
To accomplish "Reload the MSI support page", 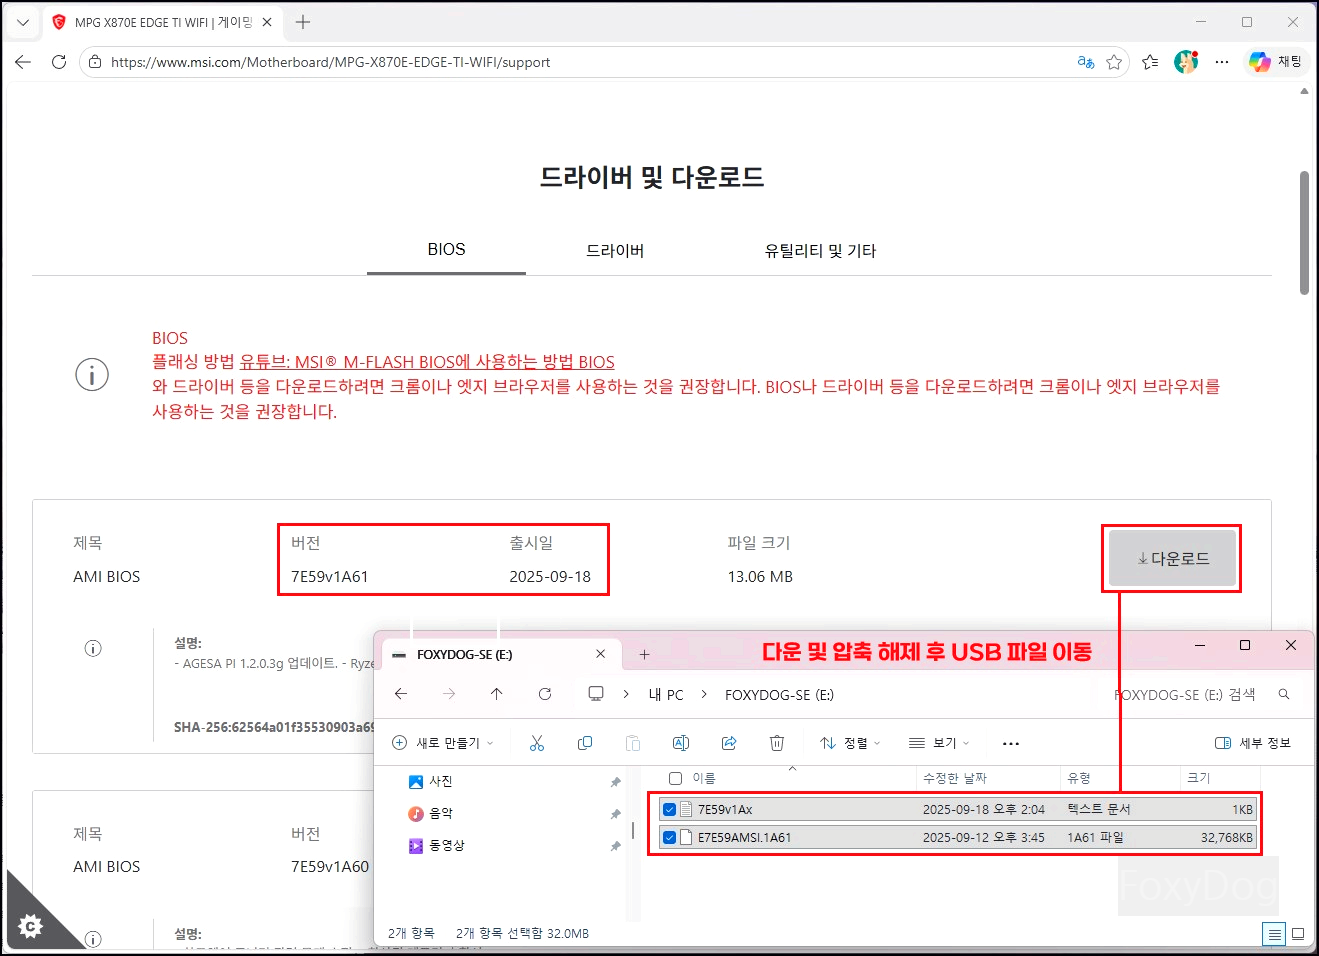I will coord(59,62).
